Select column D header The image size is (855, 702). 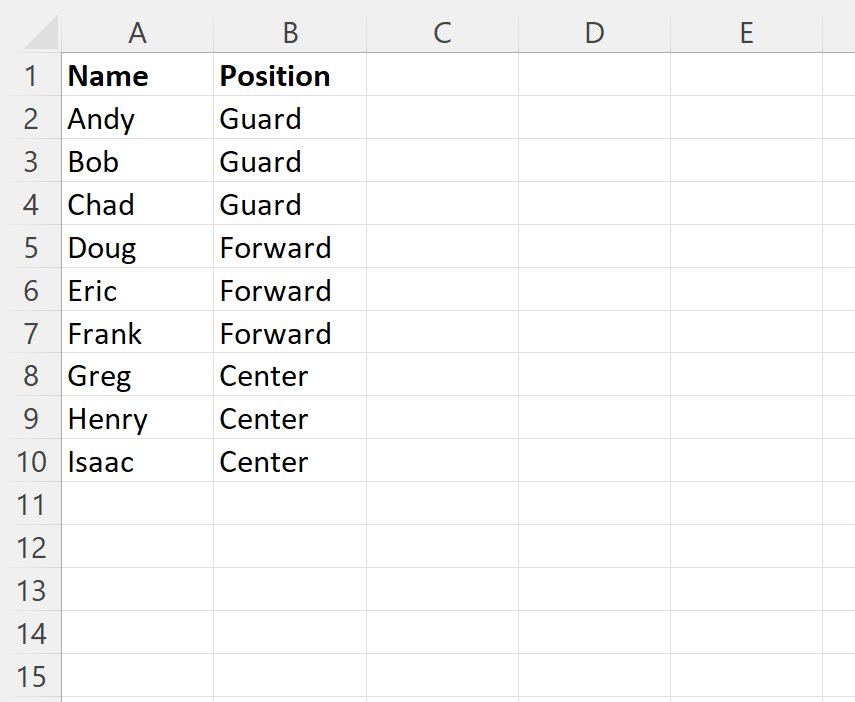click(x=594, y=33)
